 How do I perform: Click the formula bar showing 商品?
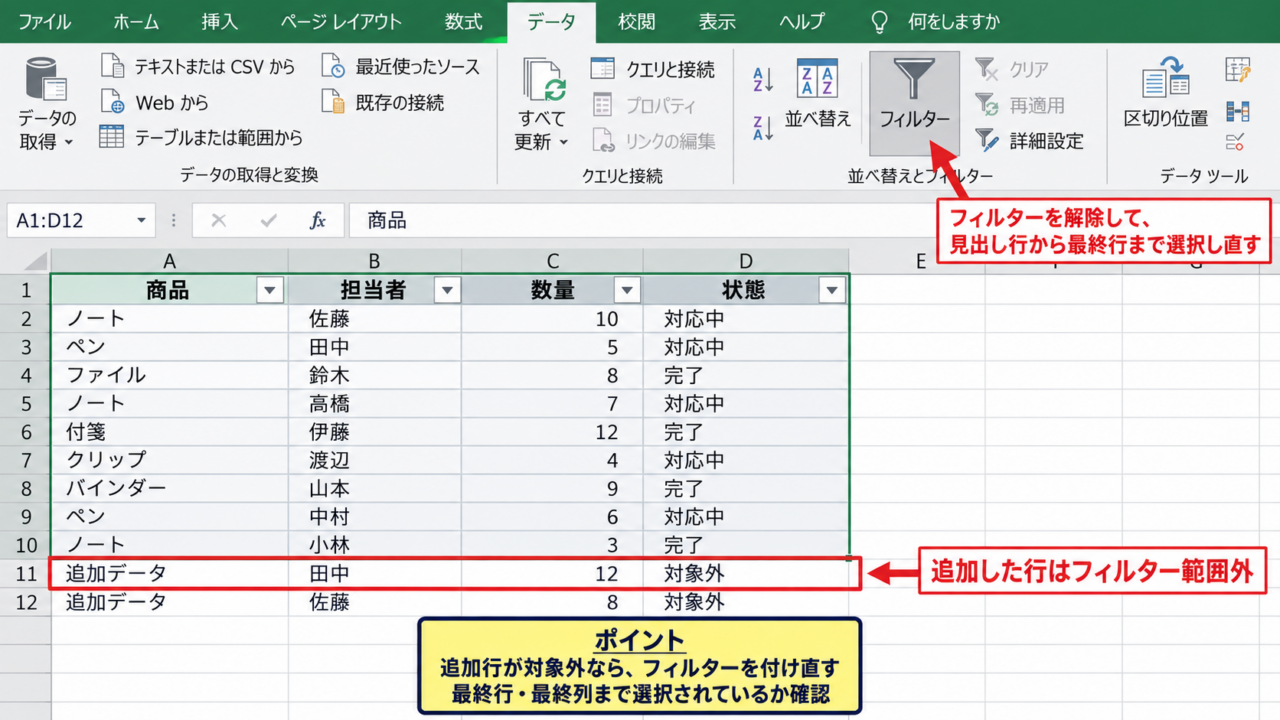click(640, 221)
